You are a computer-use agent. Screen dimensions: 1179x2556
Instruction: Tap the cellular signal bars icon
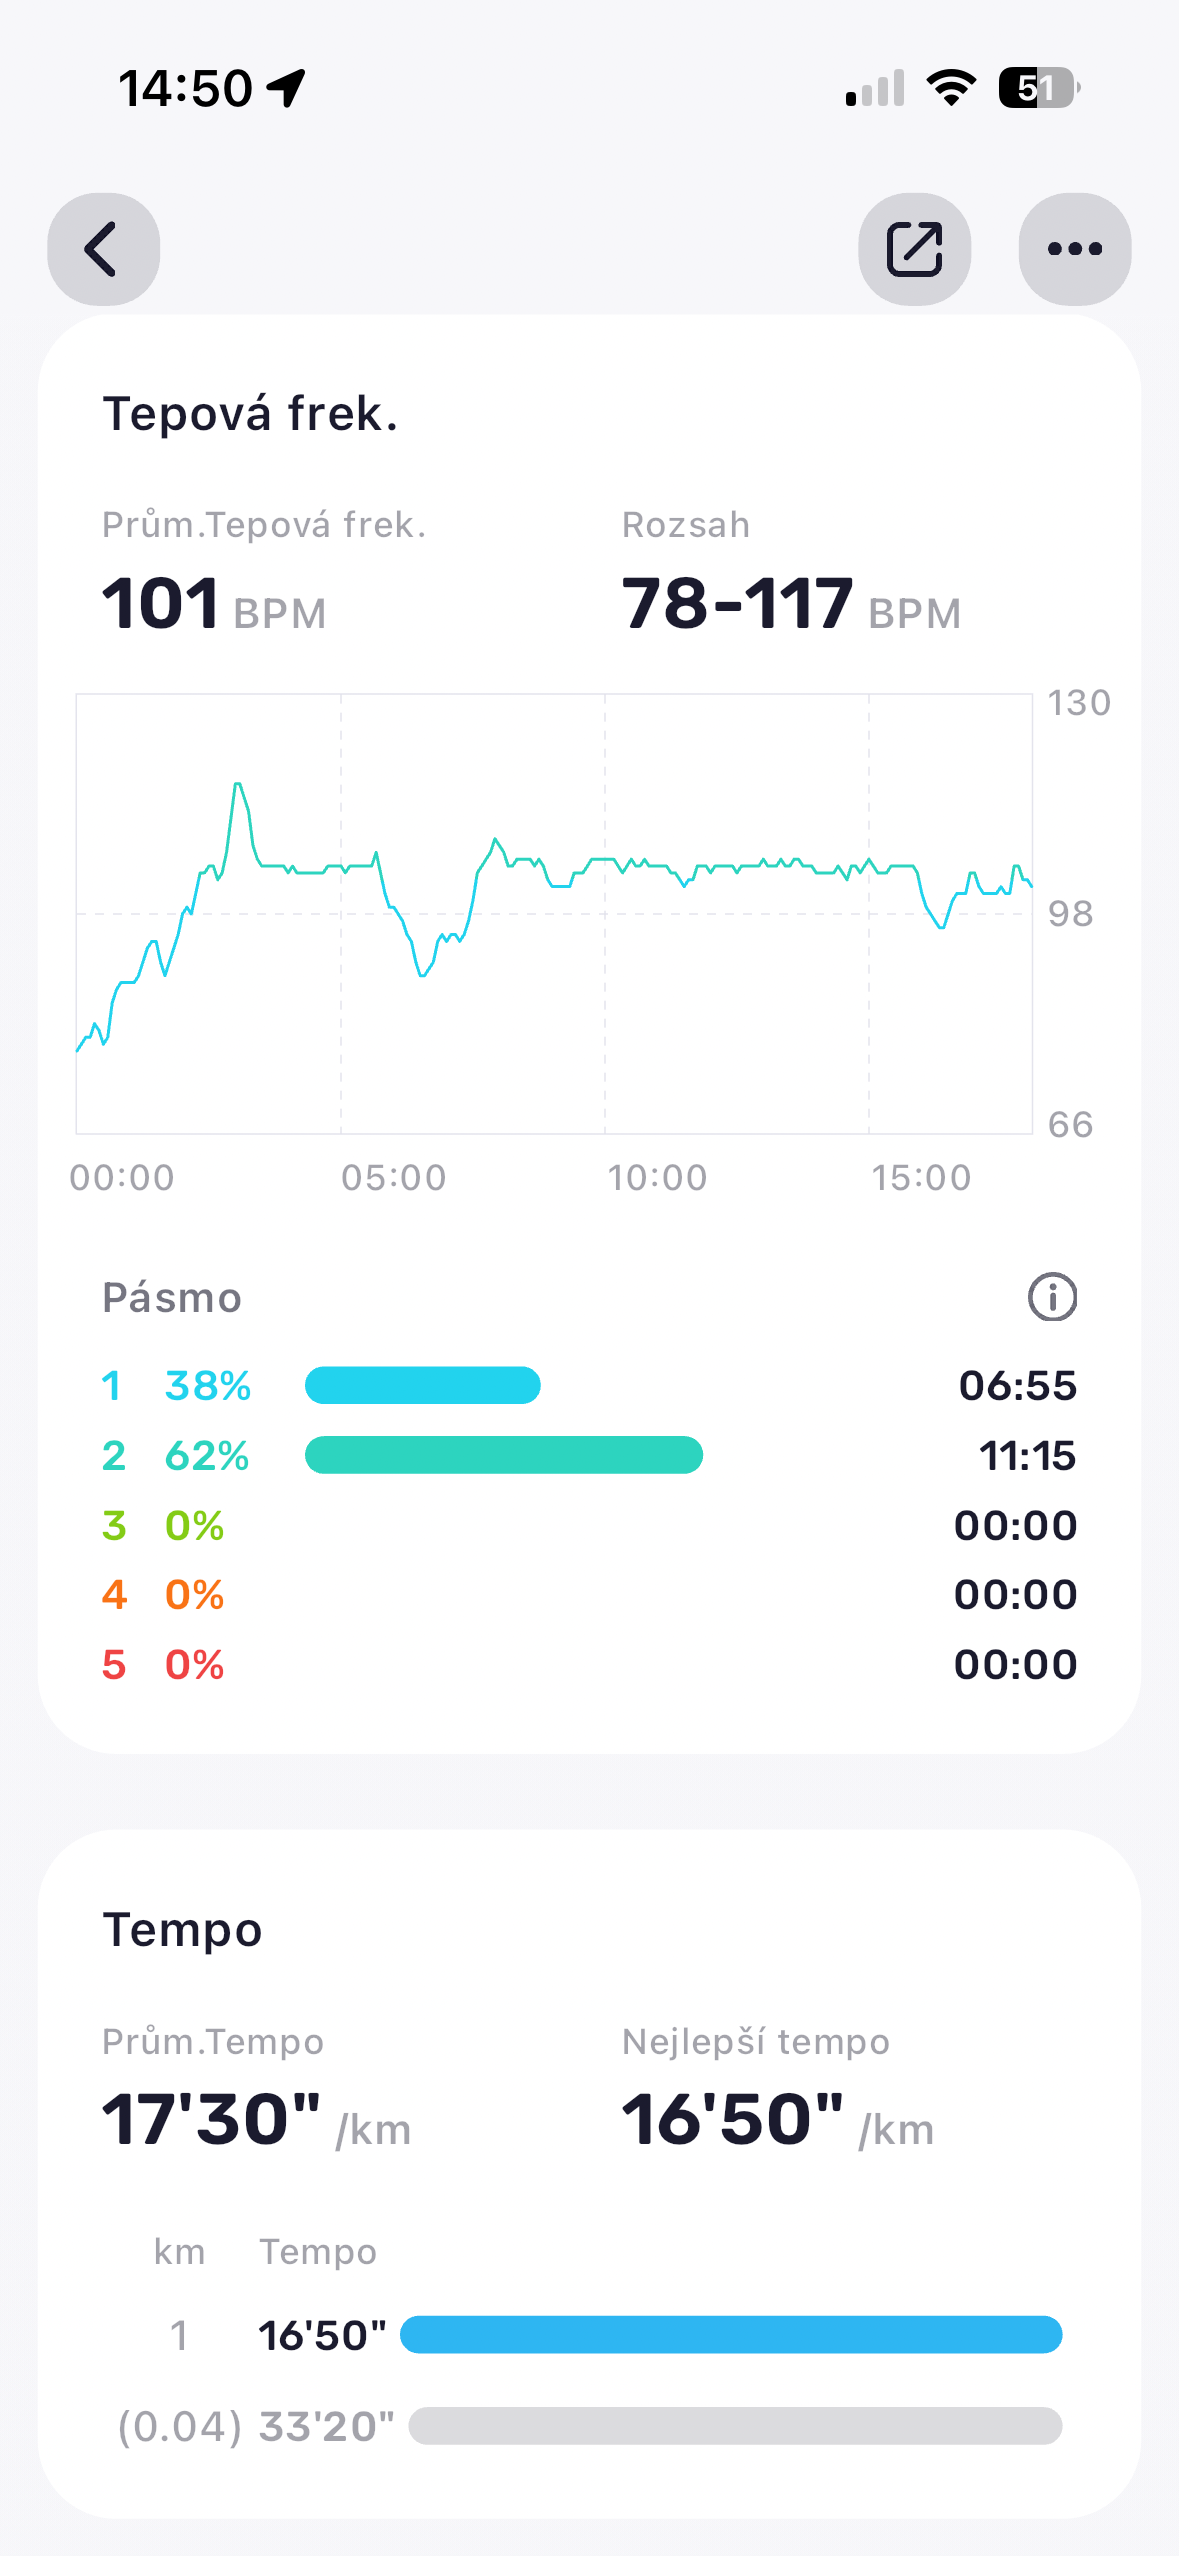(875, 88)
